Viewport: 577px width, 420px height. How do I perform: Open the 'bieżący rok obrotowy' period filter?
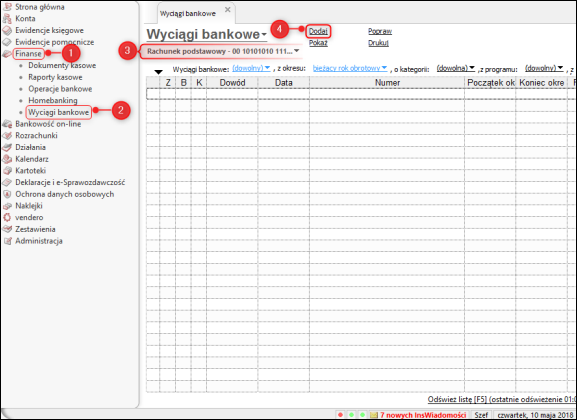click(x=350, y=68)
